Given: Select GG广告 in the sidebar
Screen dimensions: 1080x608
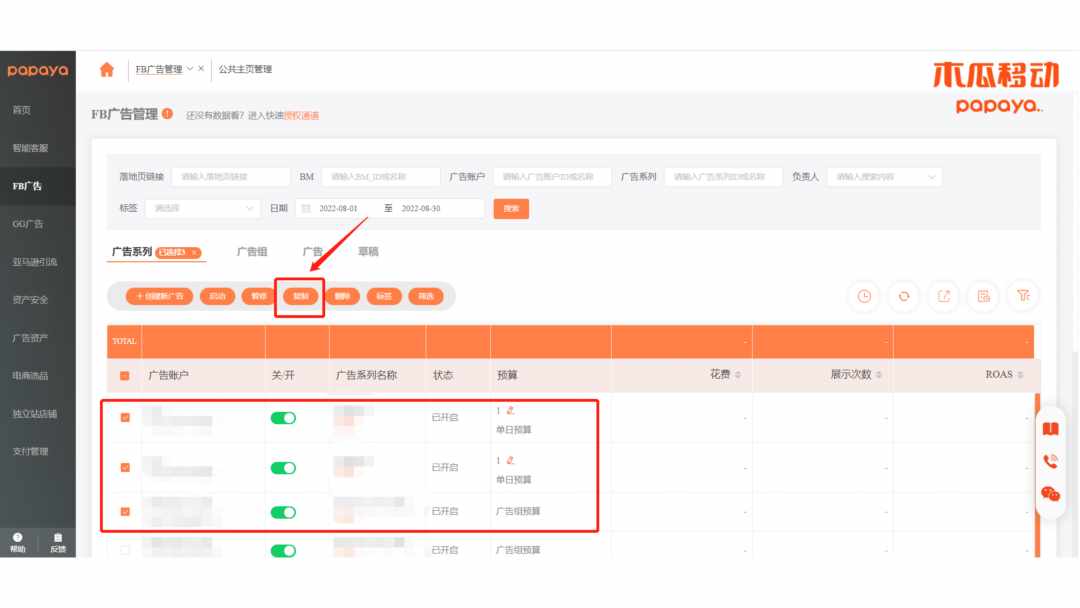Looking at the screenshot, I should tap(28, 224).
